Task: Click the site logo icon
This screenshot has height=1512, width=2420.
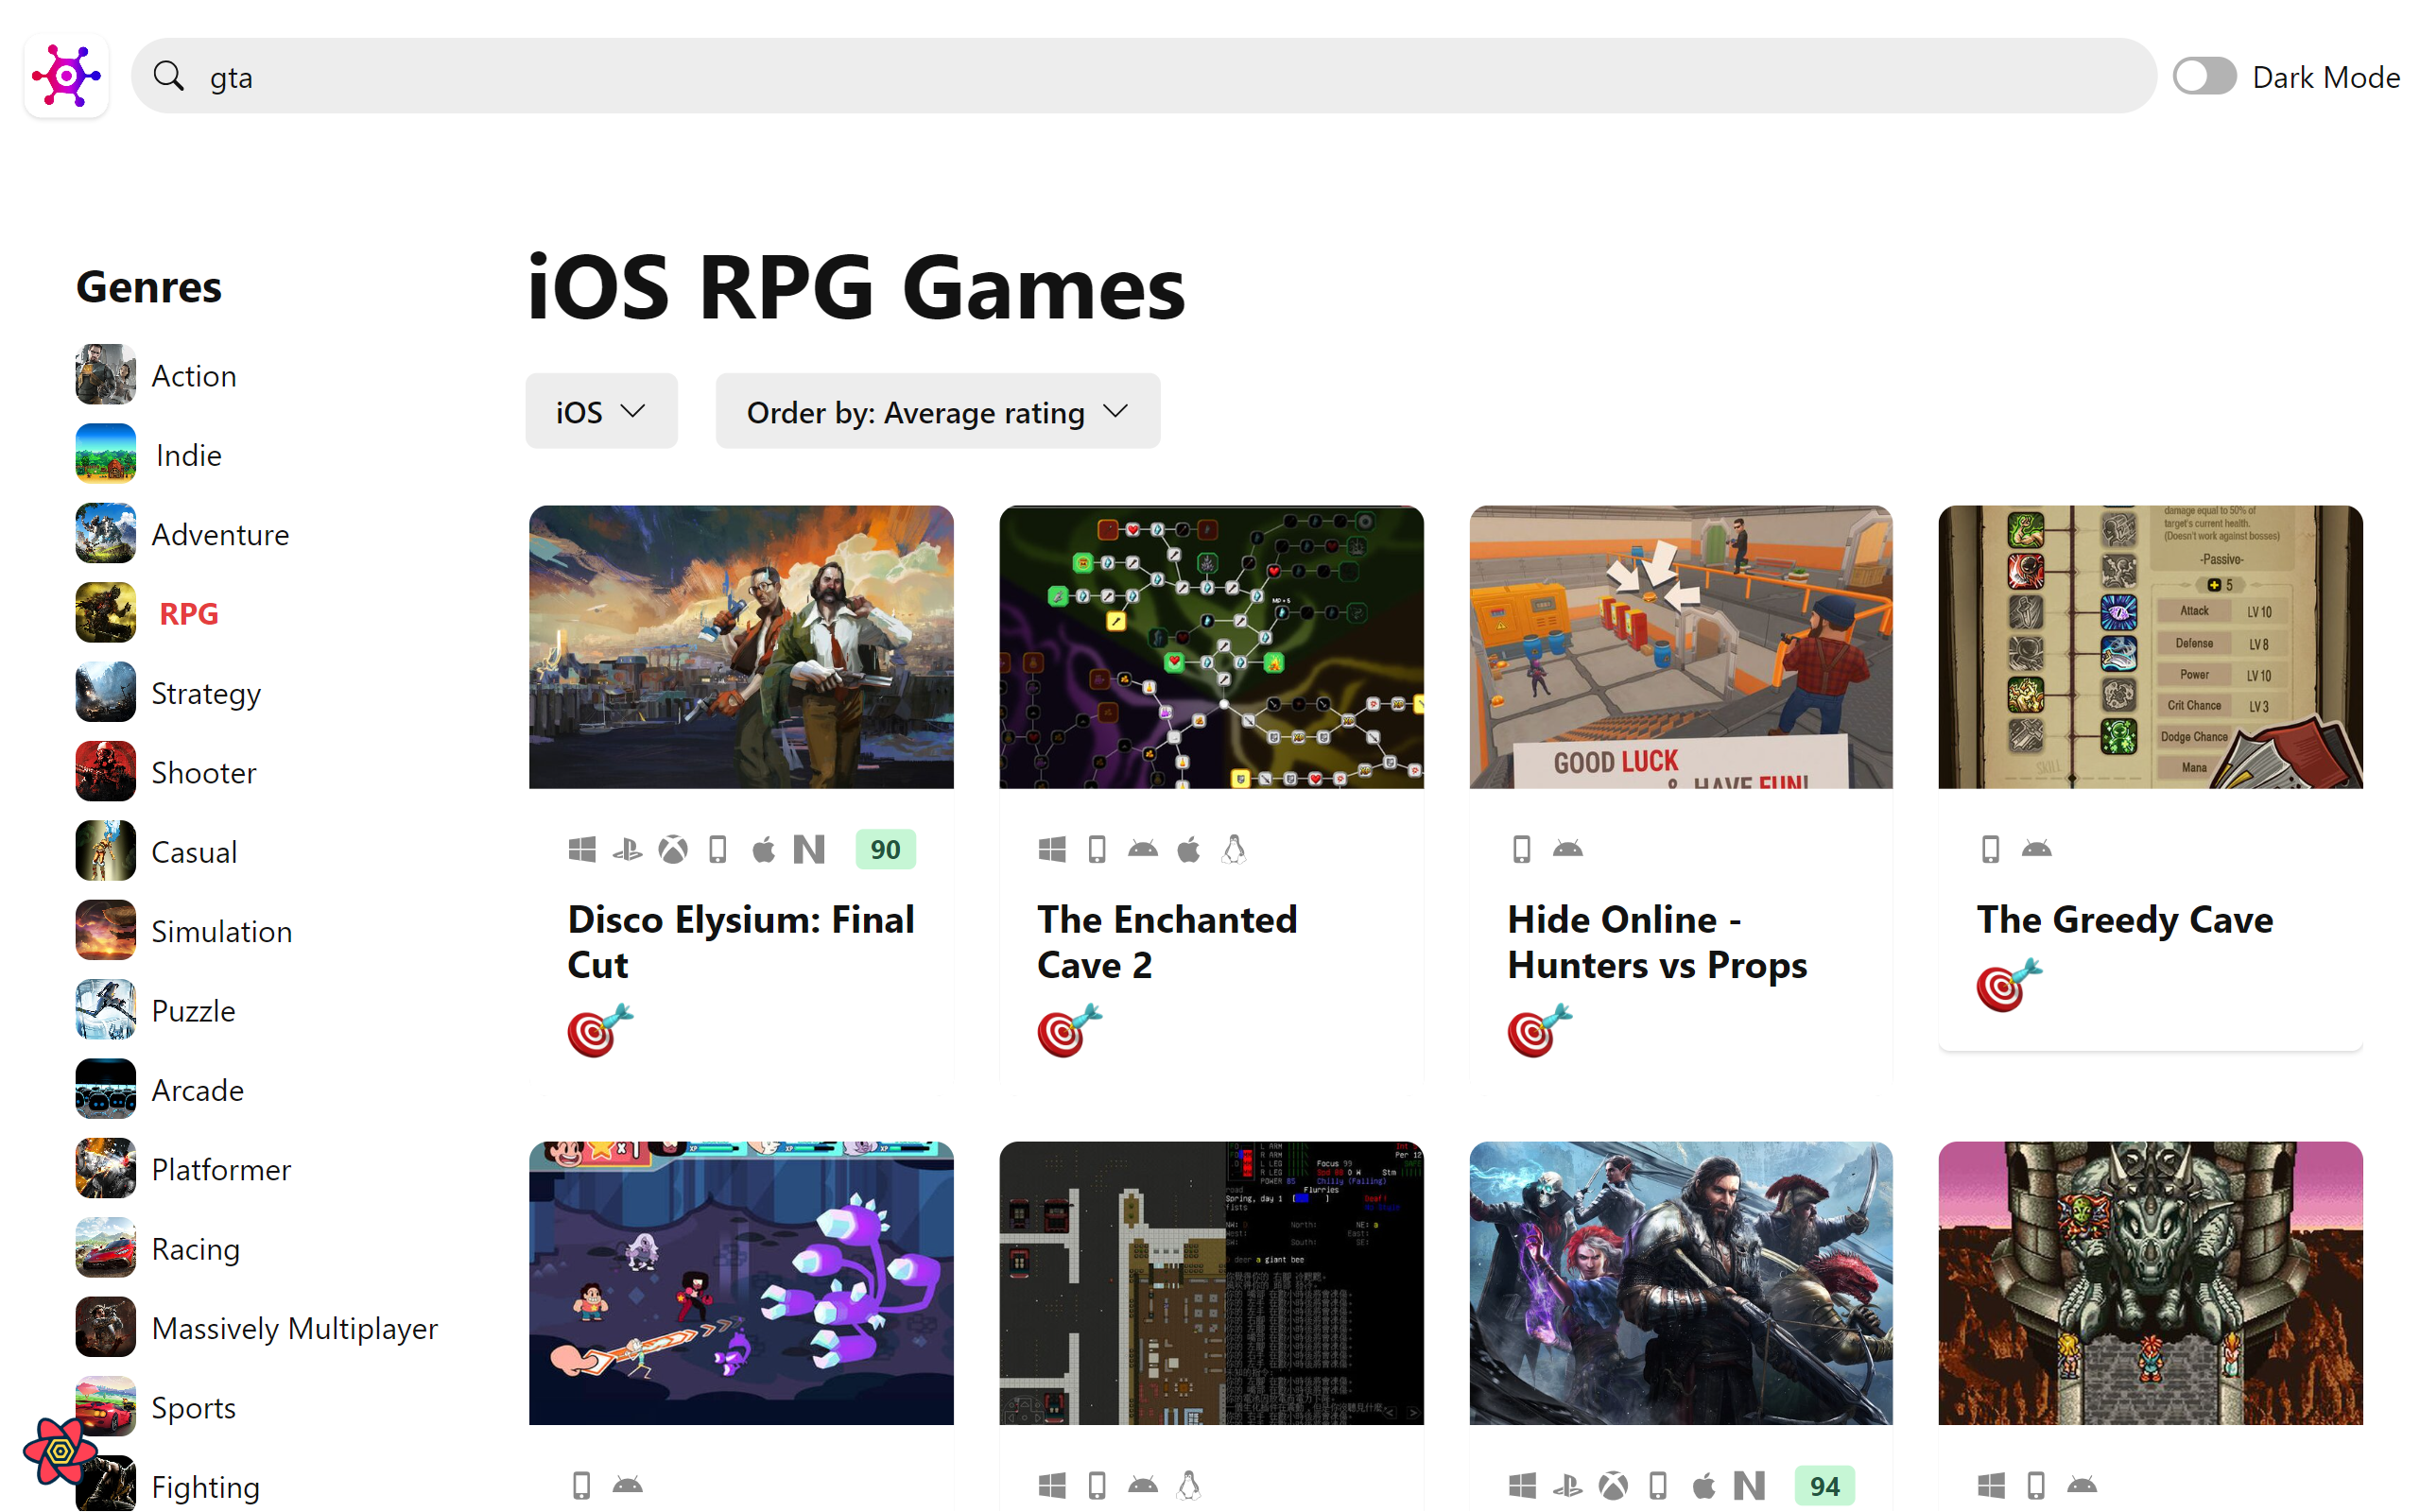Action: (66, 76)
